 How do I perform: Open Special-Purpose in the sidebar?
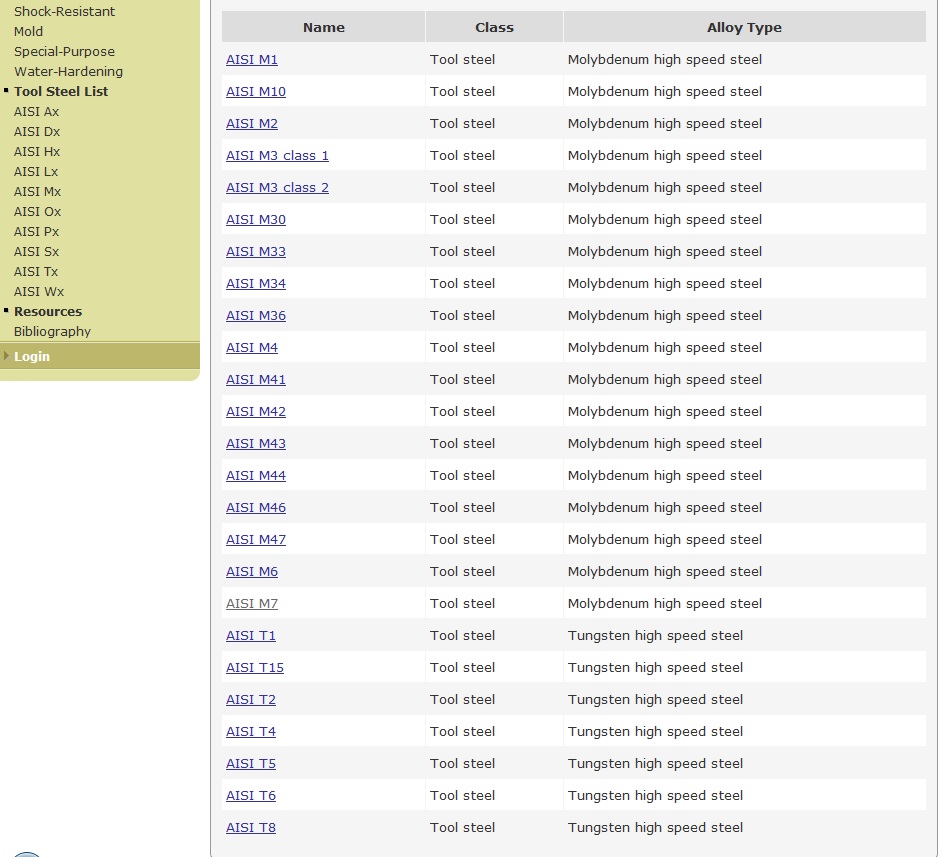[64, 52]
